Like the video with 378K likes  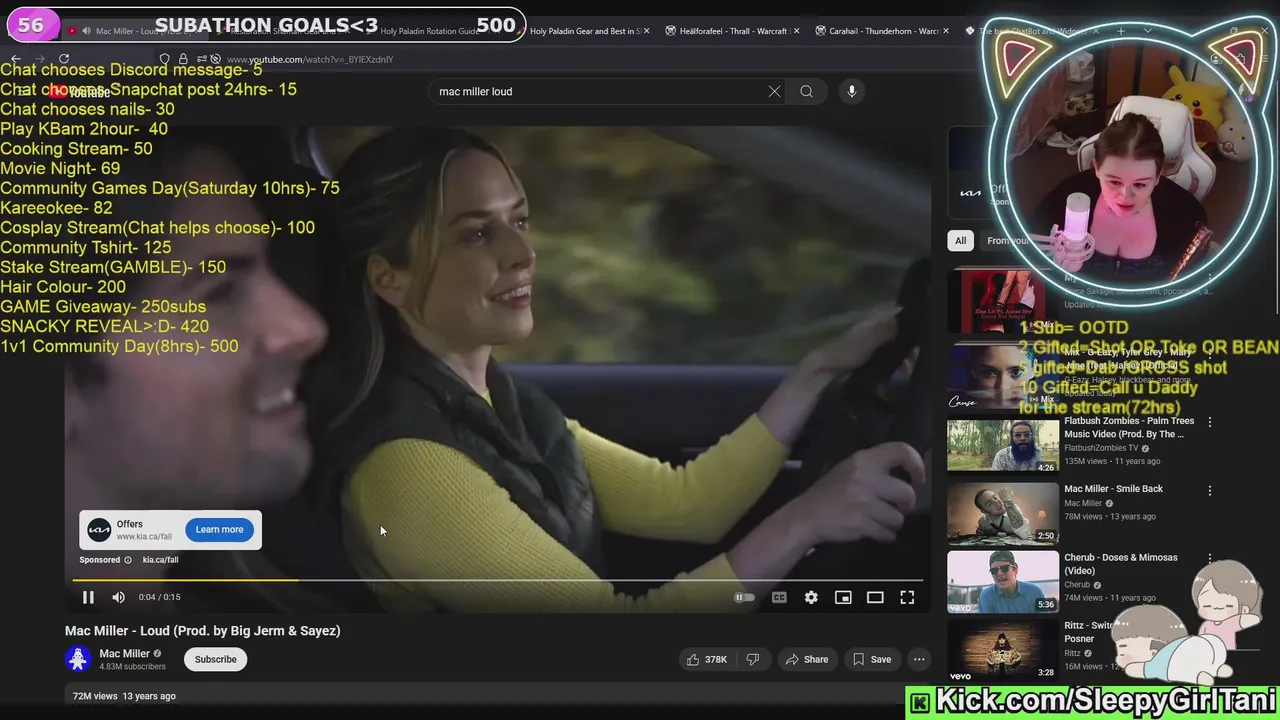point(705,659)
